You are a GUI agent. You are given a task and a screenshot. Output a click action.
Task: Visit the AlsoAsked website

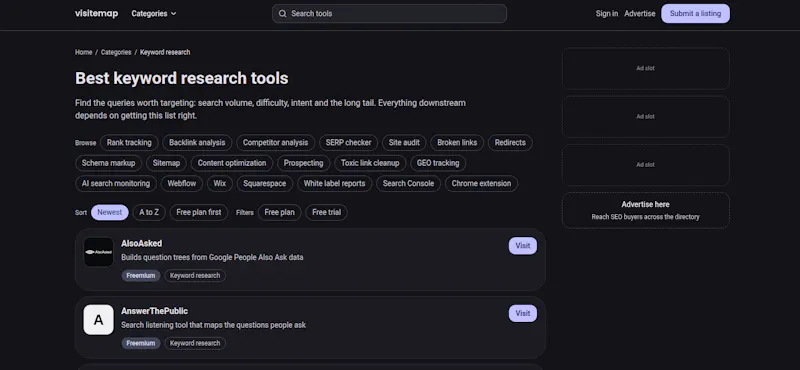pyautogui.click(x=522, y=245)
